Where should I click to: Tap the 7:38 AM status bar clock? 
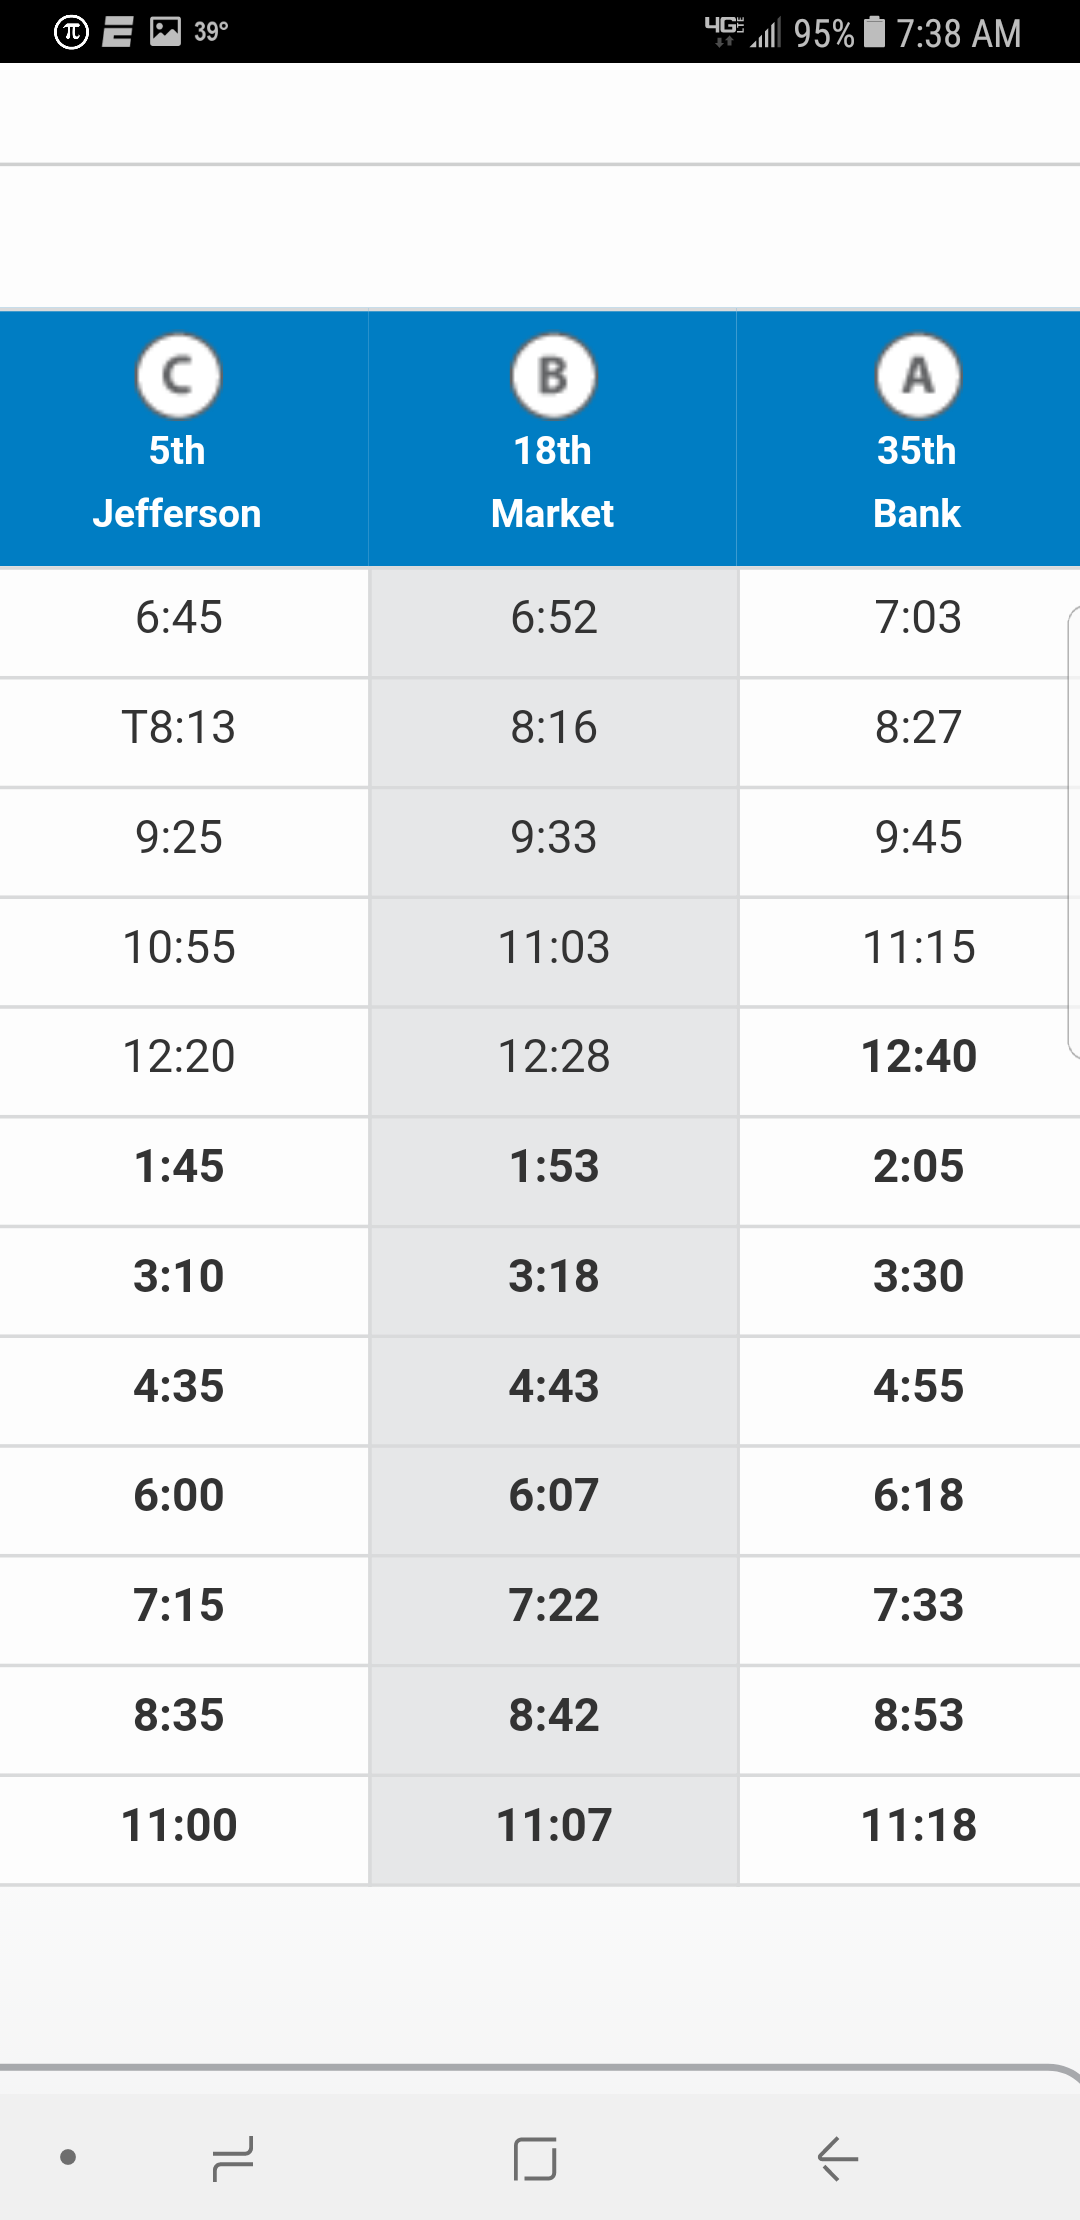pyautogui.click(x=958, y=34)
